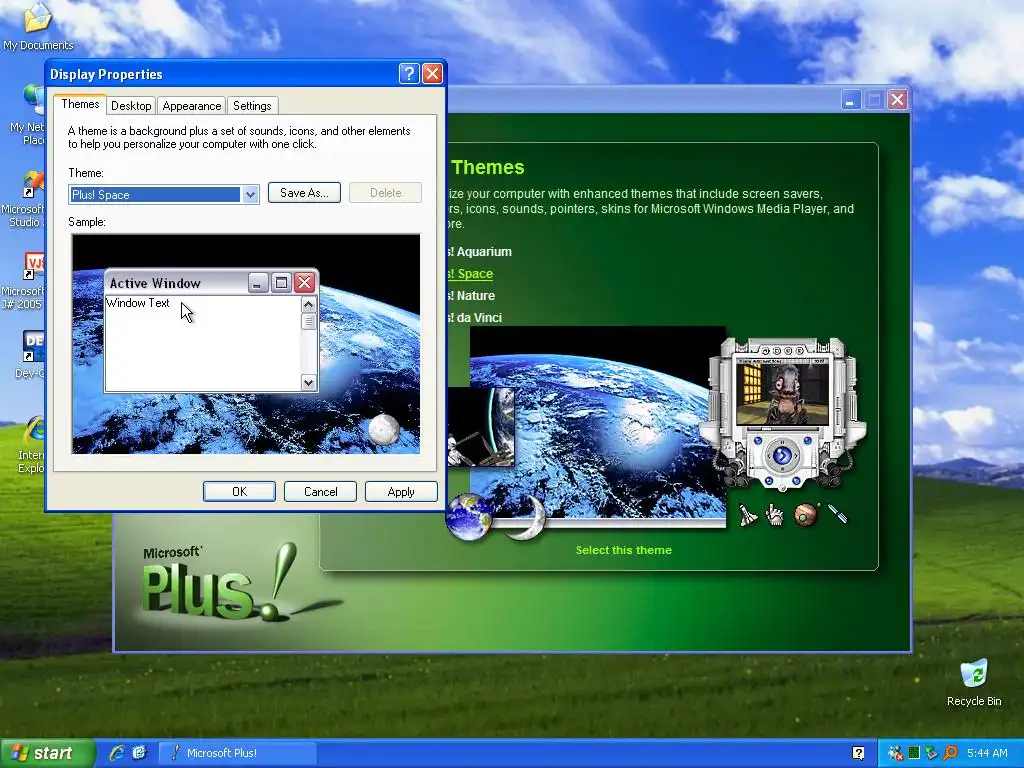Click the green grid tray icon
1024x768 pixels.
[914, 753]
